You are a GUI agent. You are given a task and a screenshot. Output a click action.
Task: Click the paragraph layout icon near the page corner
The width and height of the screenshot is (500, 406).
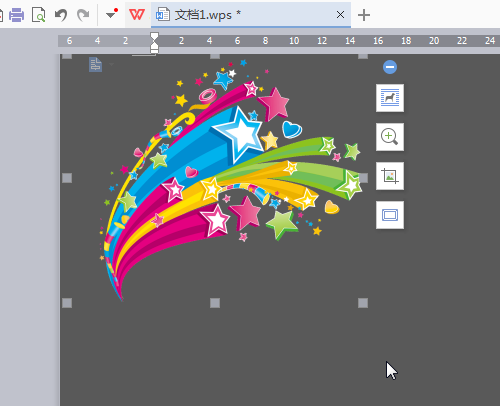(96, 65)
